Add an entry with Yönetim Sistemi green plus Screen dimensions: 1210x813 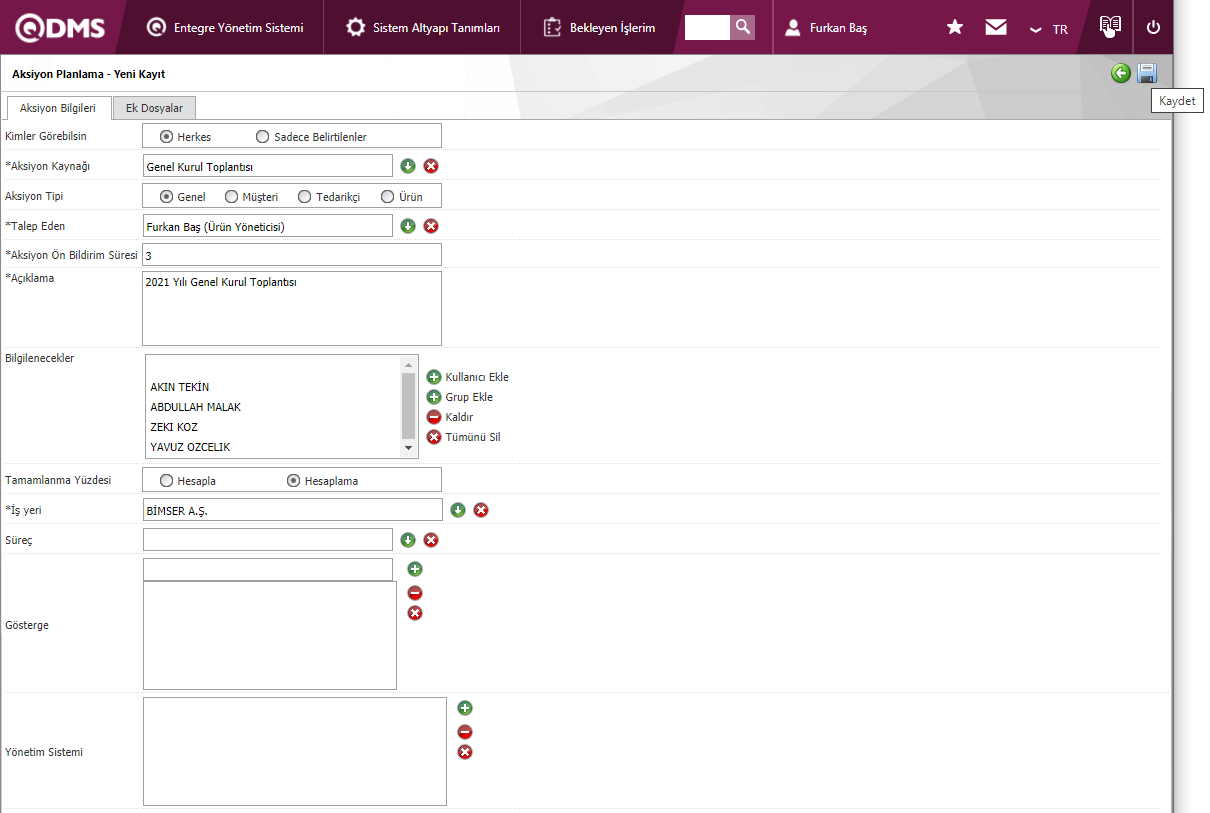[465, 708]
